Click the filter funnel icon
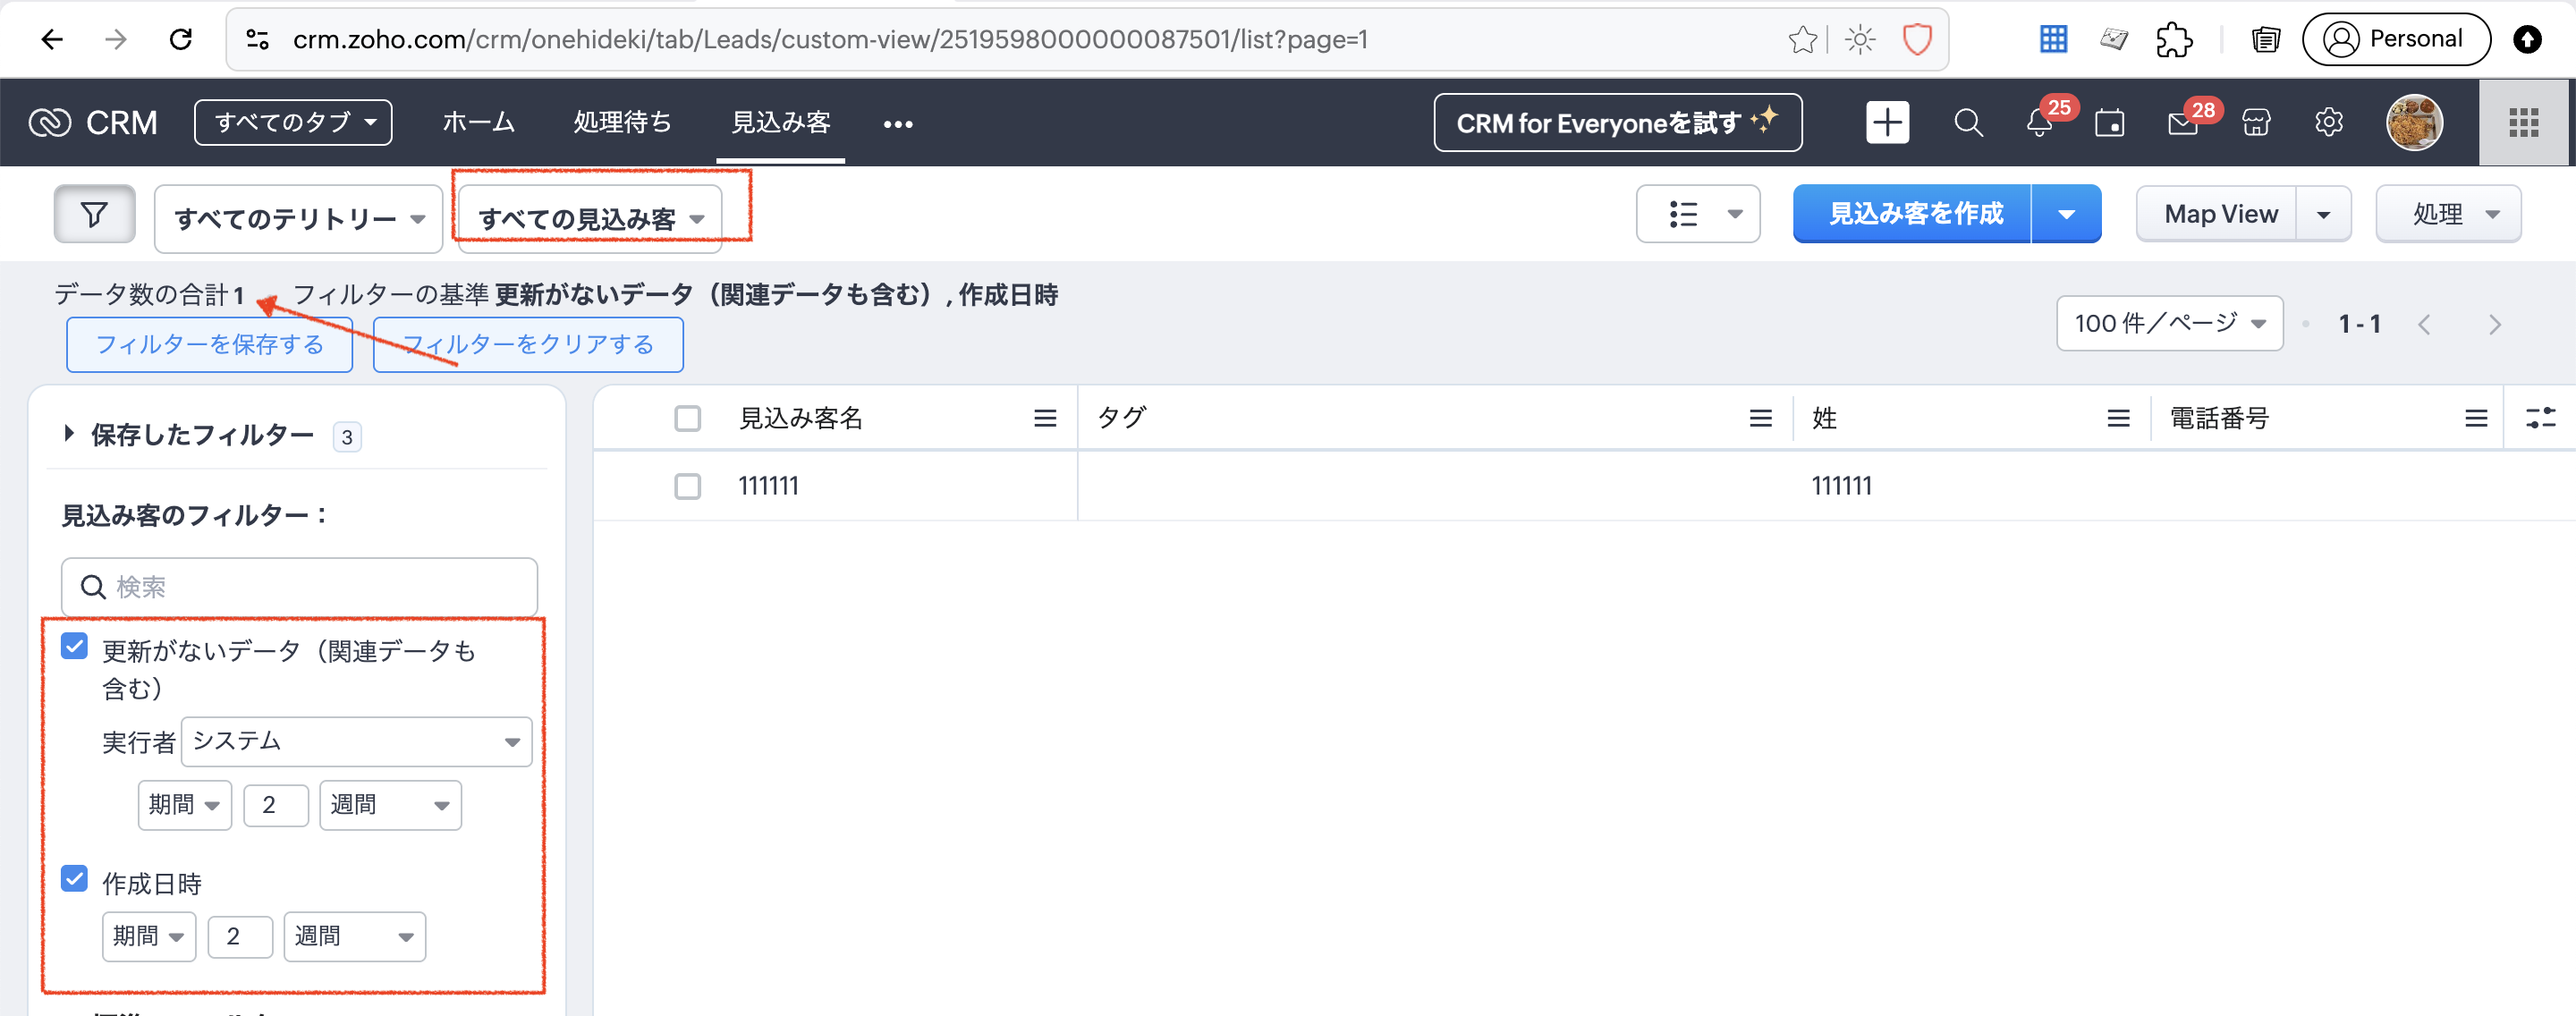 point(94,214)
